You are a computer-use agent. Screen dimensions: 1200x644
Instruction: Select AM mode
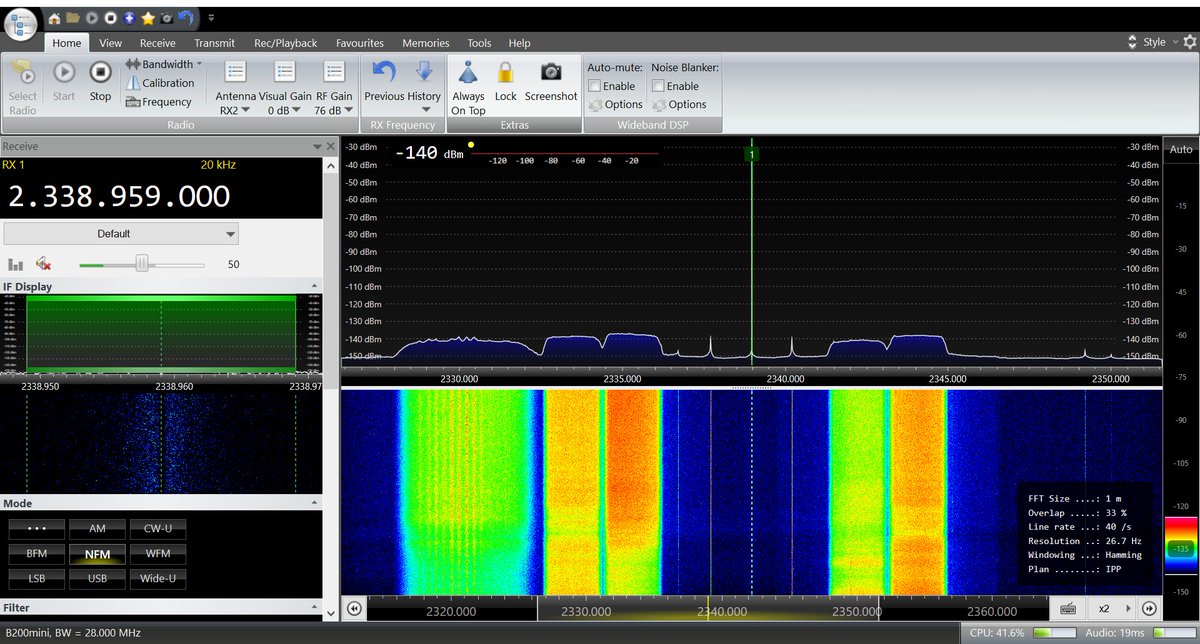coord(97,529)
